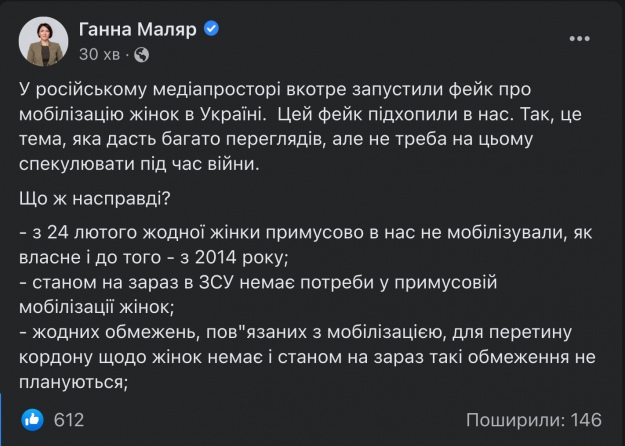Click the thumbs-up like reaction icon

32,419
